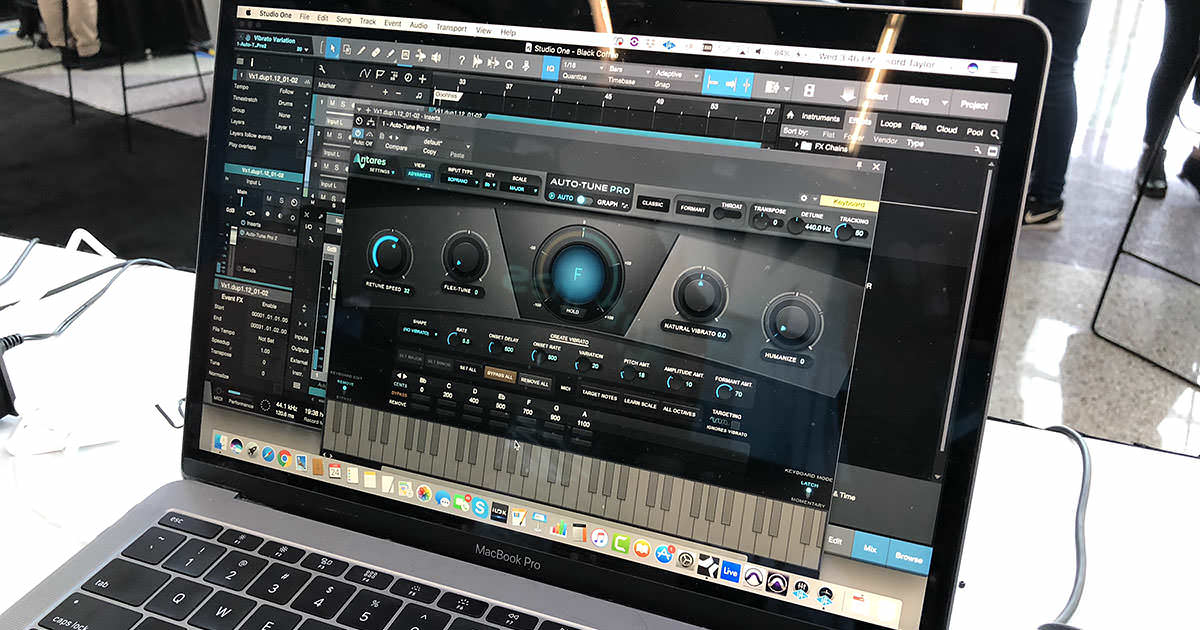
Task: Open the default preset dropdown
Action: [434, 143]
